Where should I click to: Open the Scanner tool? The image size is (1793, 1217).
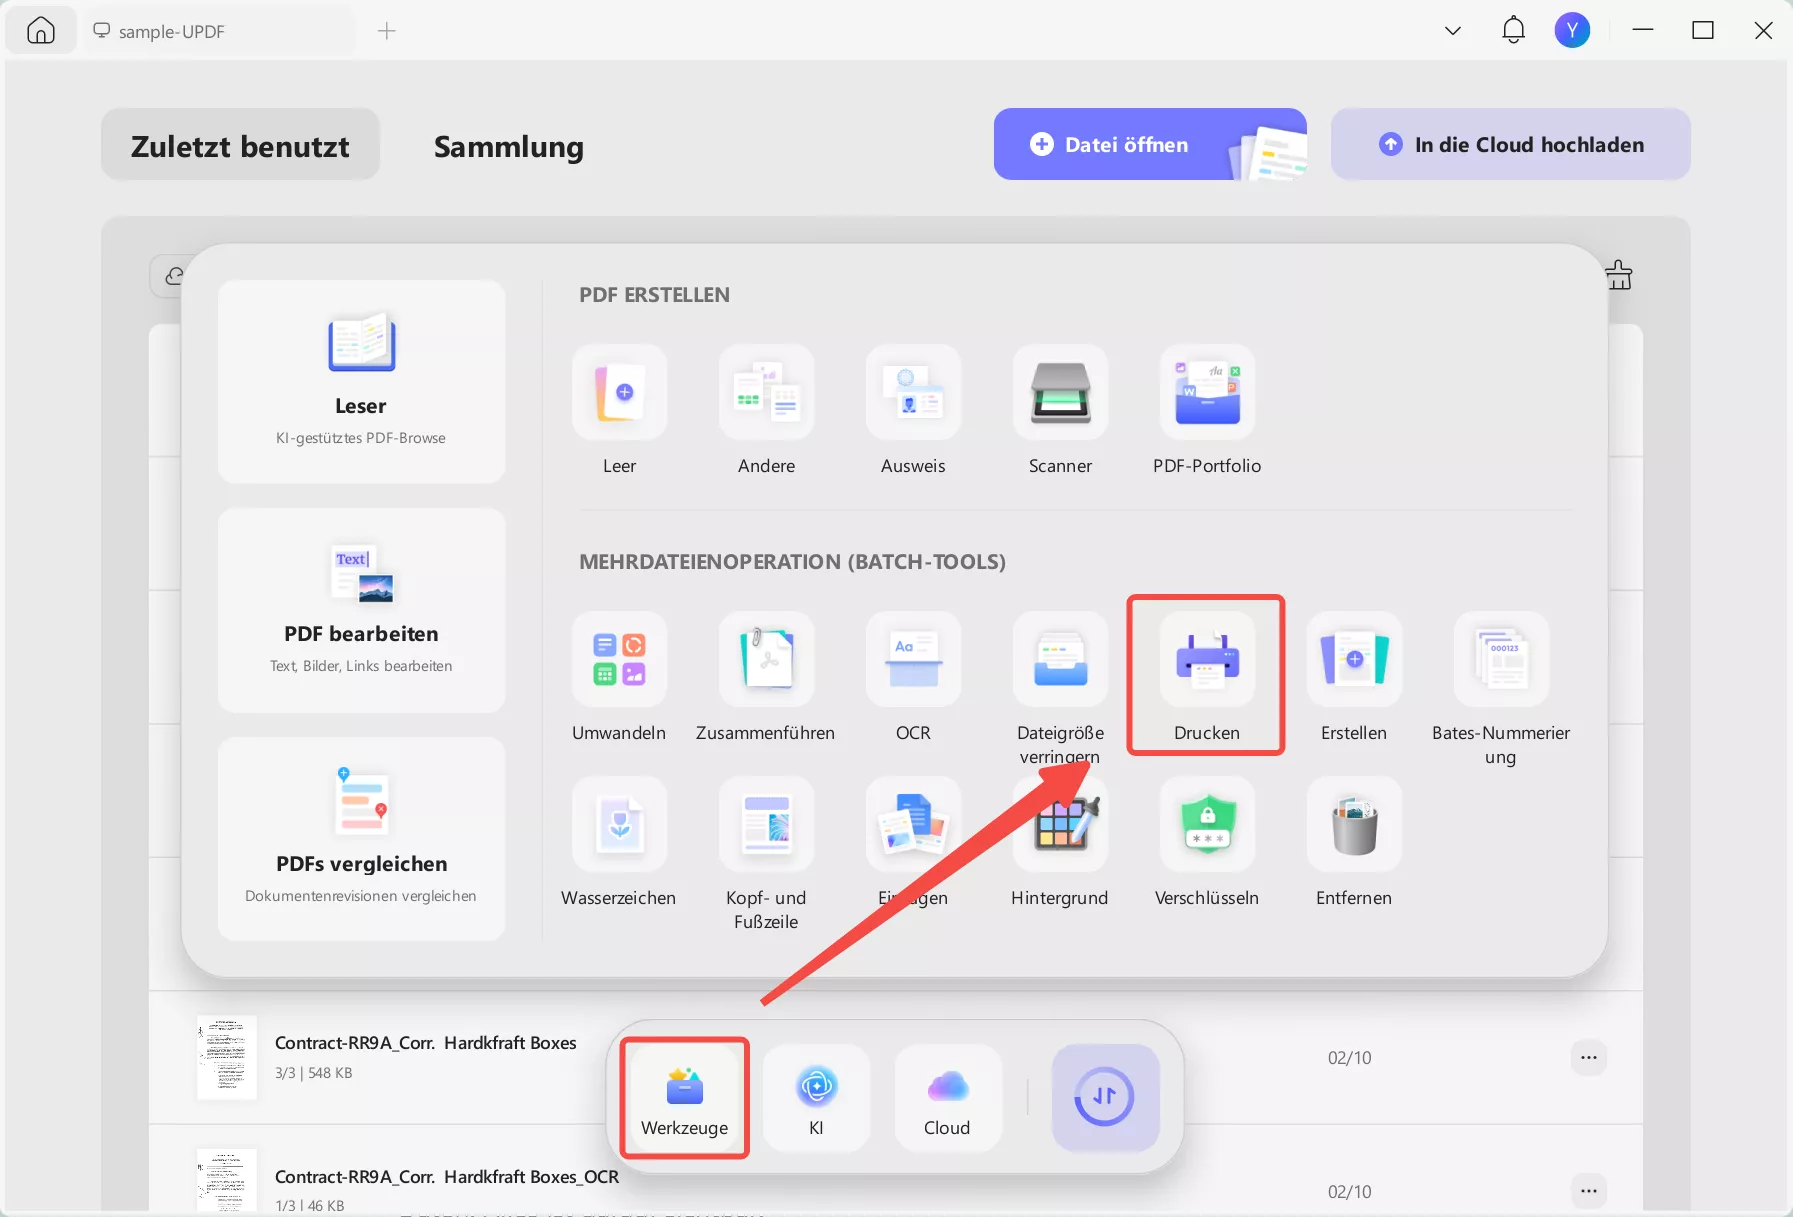coord(1060,392)
